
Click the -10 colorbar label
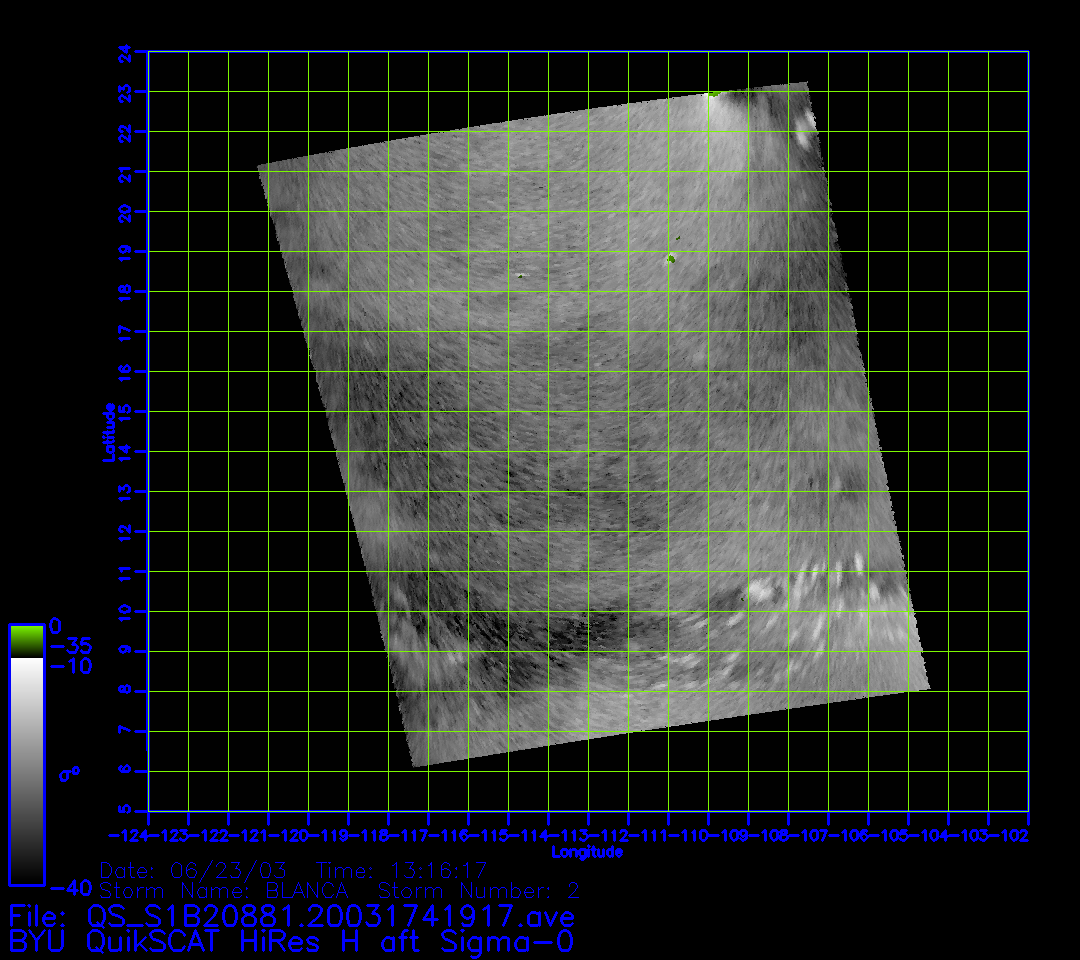[70, 666]
